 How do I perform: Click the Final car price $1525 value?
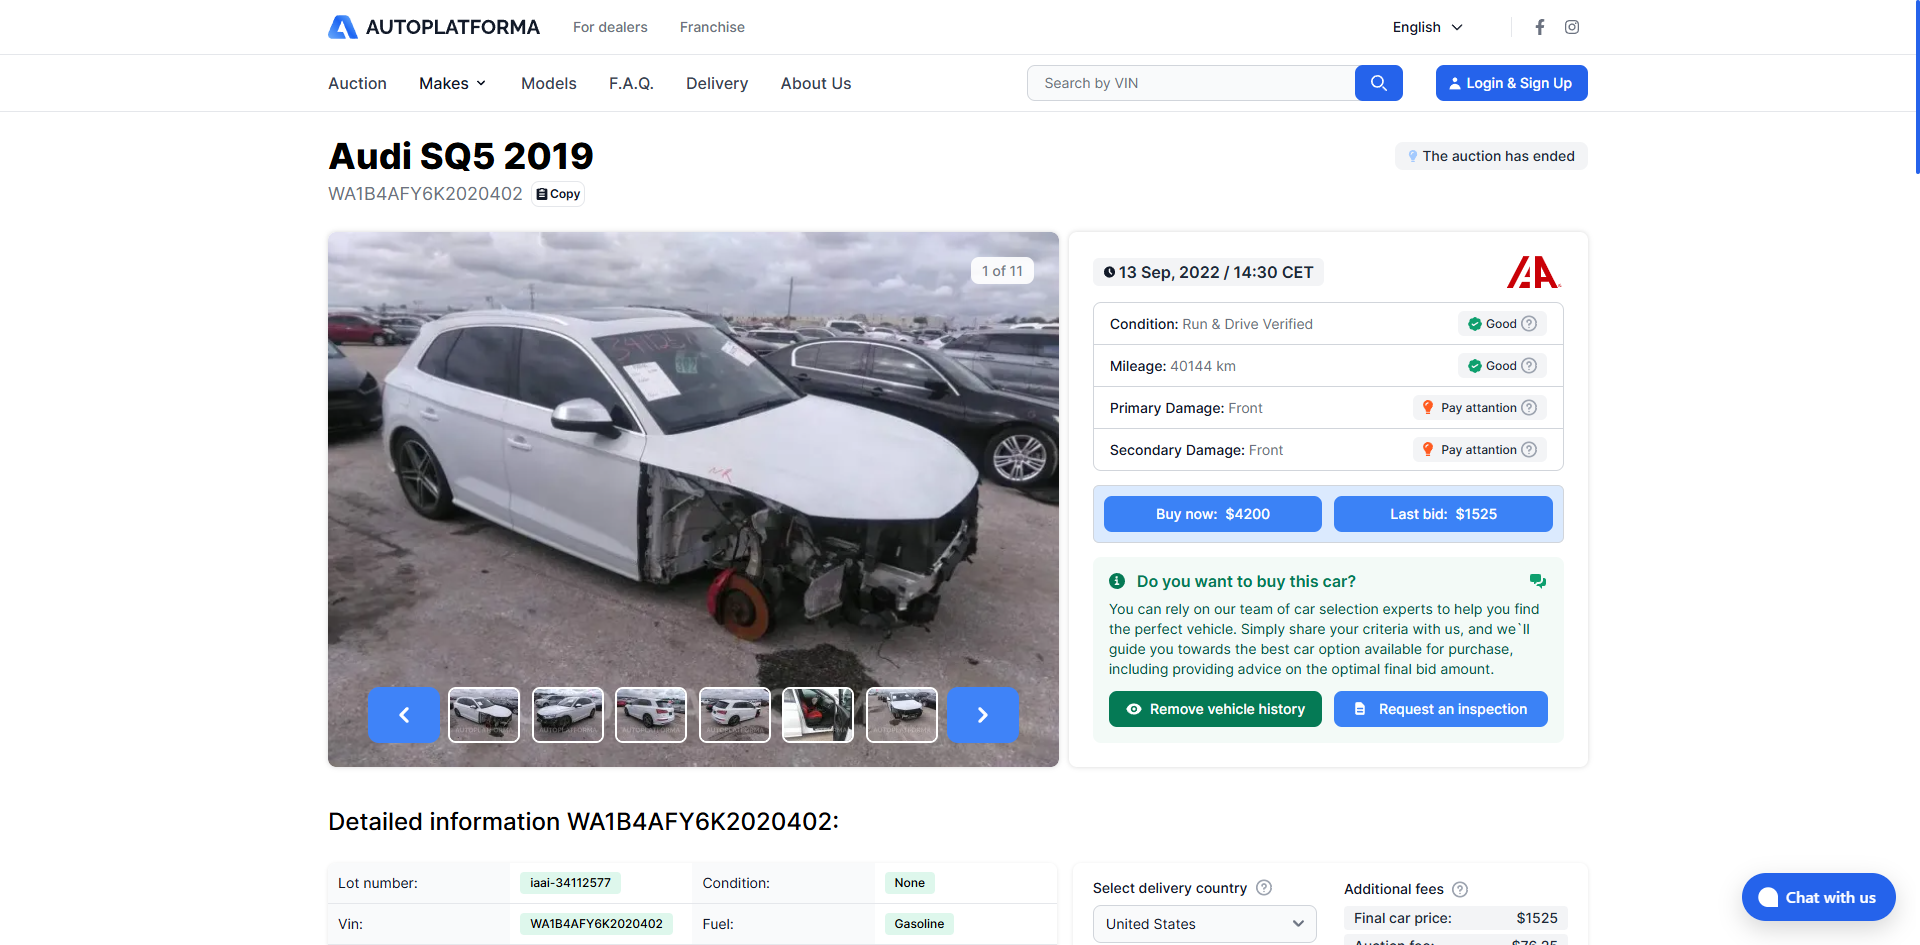coord(1537,918)
